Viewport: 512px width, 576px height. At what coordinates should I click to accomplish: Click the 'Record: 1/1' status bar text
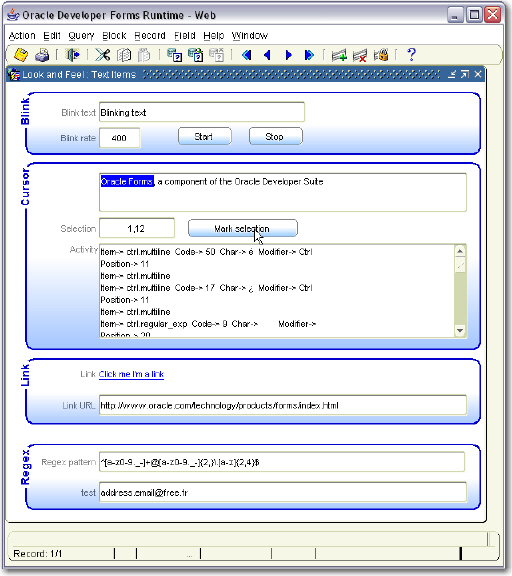[x=37, y=553]
